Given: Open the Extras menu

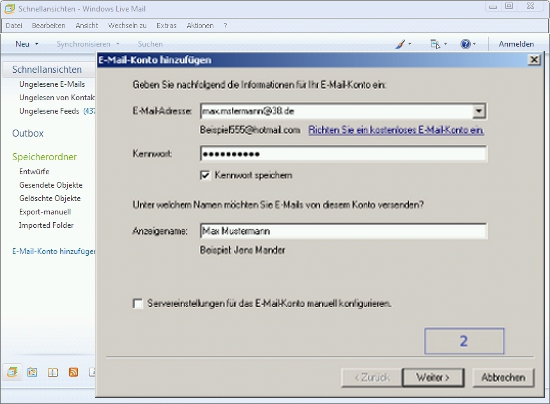Looking at the screenshot, I should point(166,26).
